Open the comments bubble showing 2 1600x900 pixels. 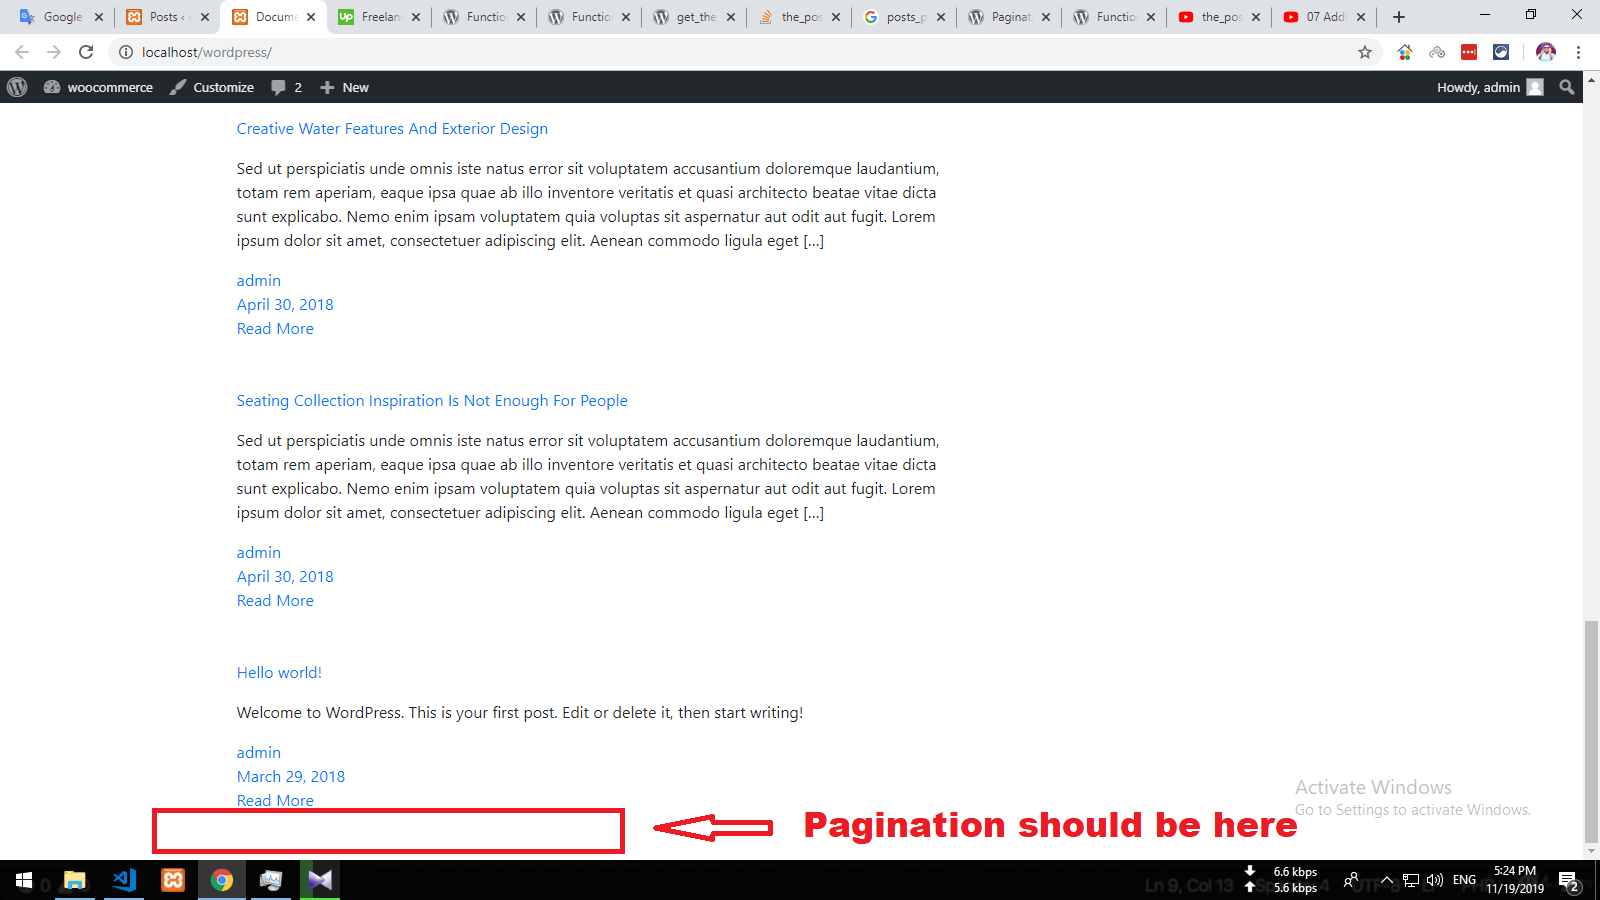pyautogui.click(x=286, y=87)
